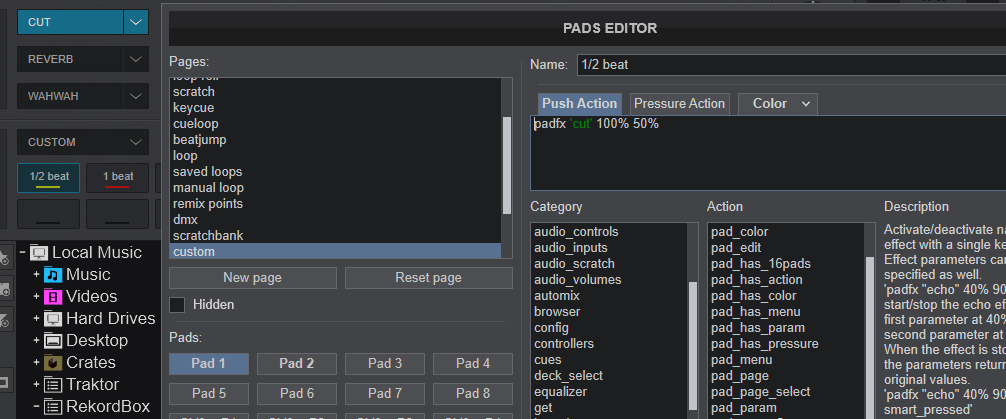
Task: Select the remix points page
Action: pos(336,204)
